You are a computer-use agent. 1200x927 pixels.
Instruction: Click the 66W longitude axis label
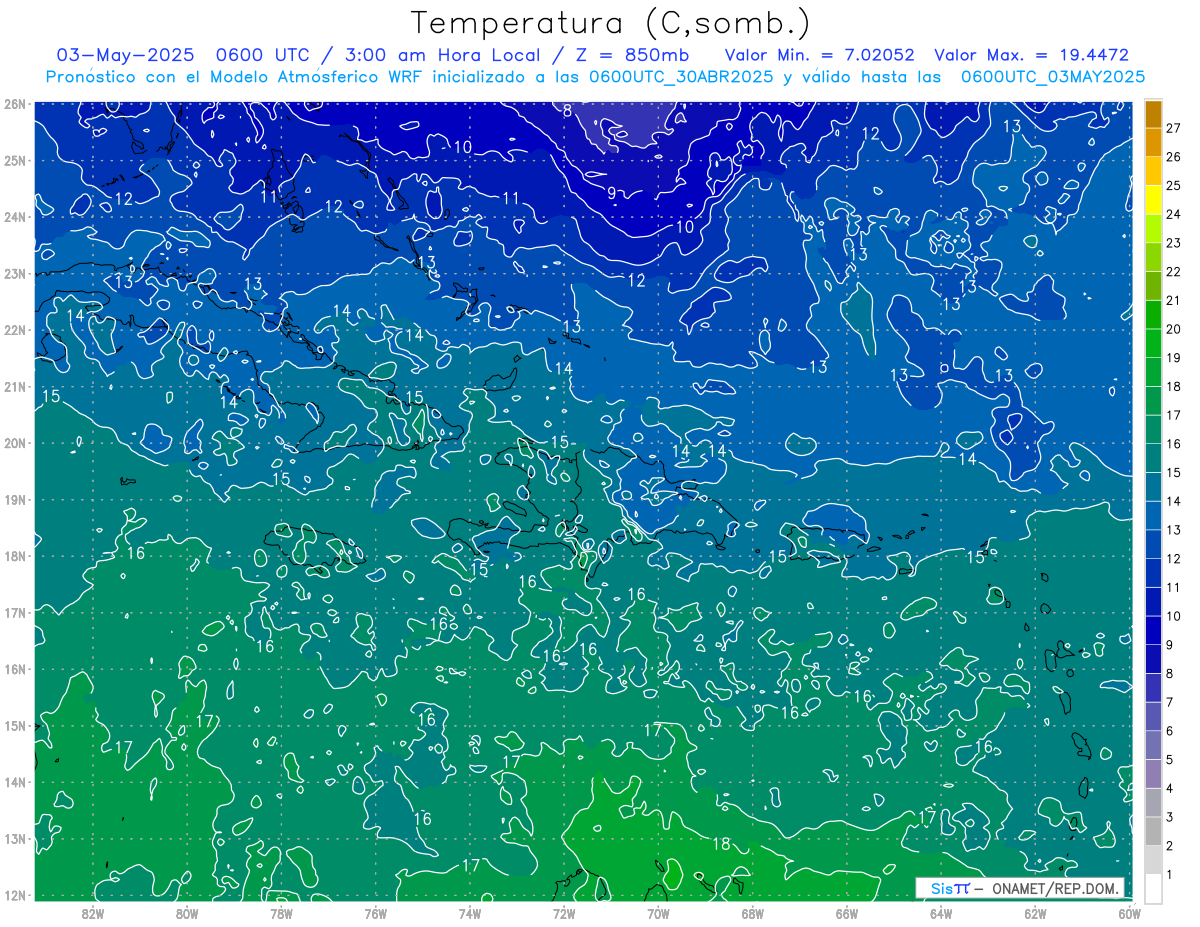pos(847,913)
